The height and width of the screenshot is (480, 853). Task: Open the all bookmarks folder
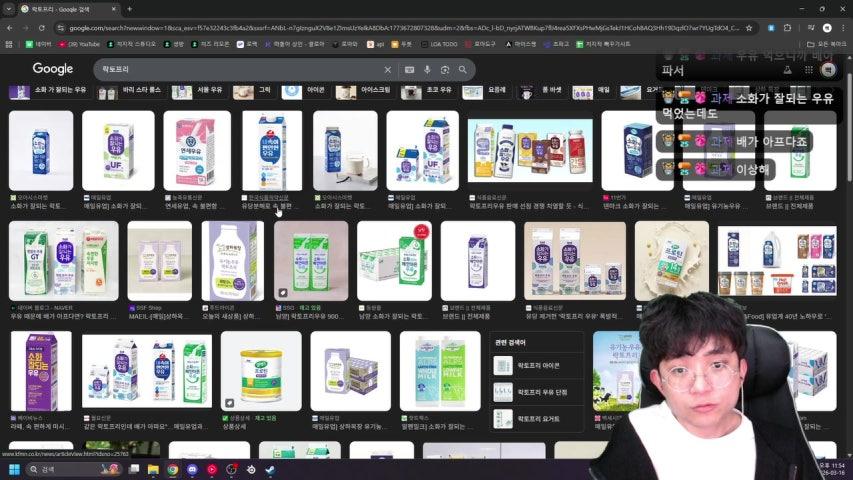tap(826, 44)
